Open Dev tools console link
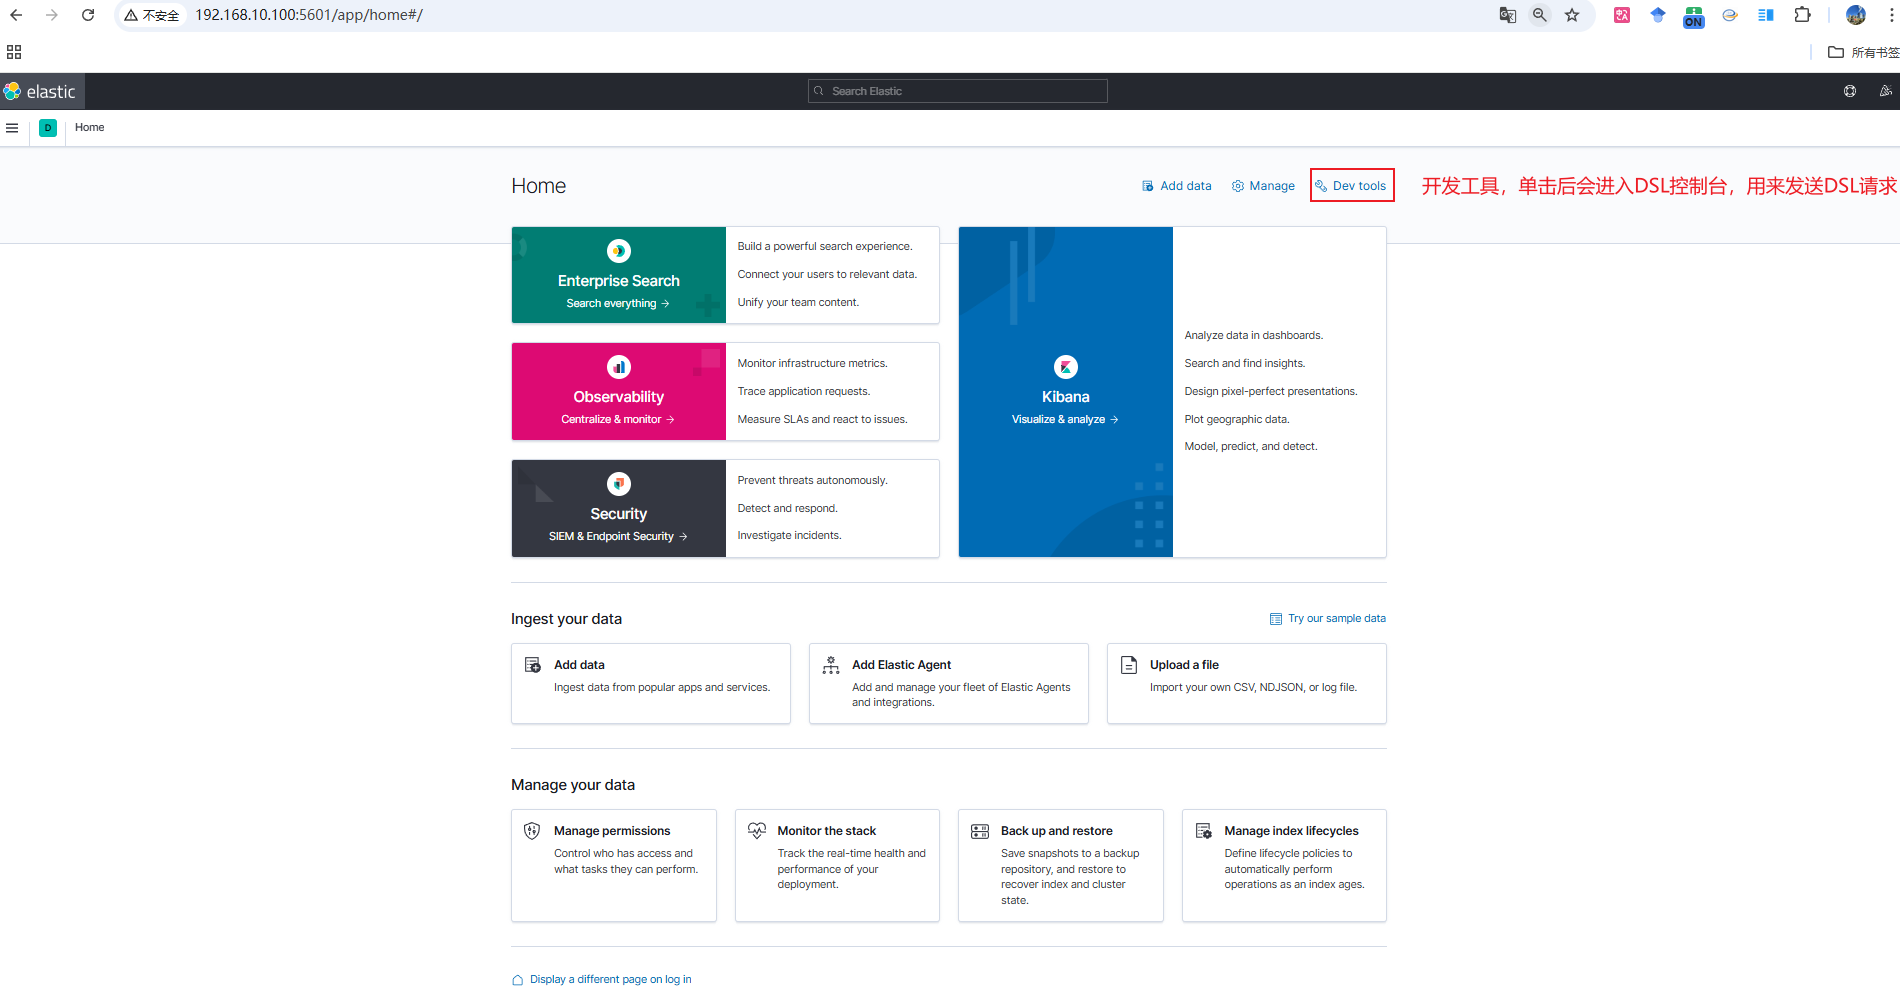The width and height of the screenshot is (1900, 986). pos(1351,186)
